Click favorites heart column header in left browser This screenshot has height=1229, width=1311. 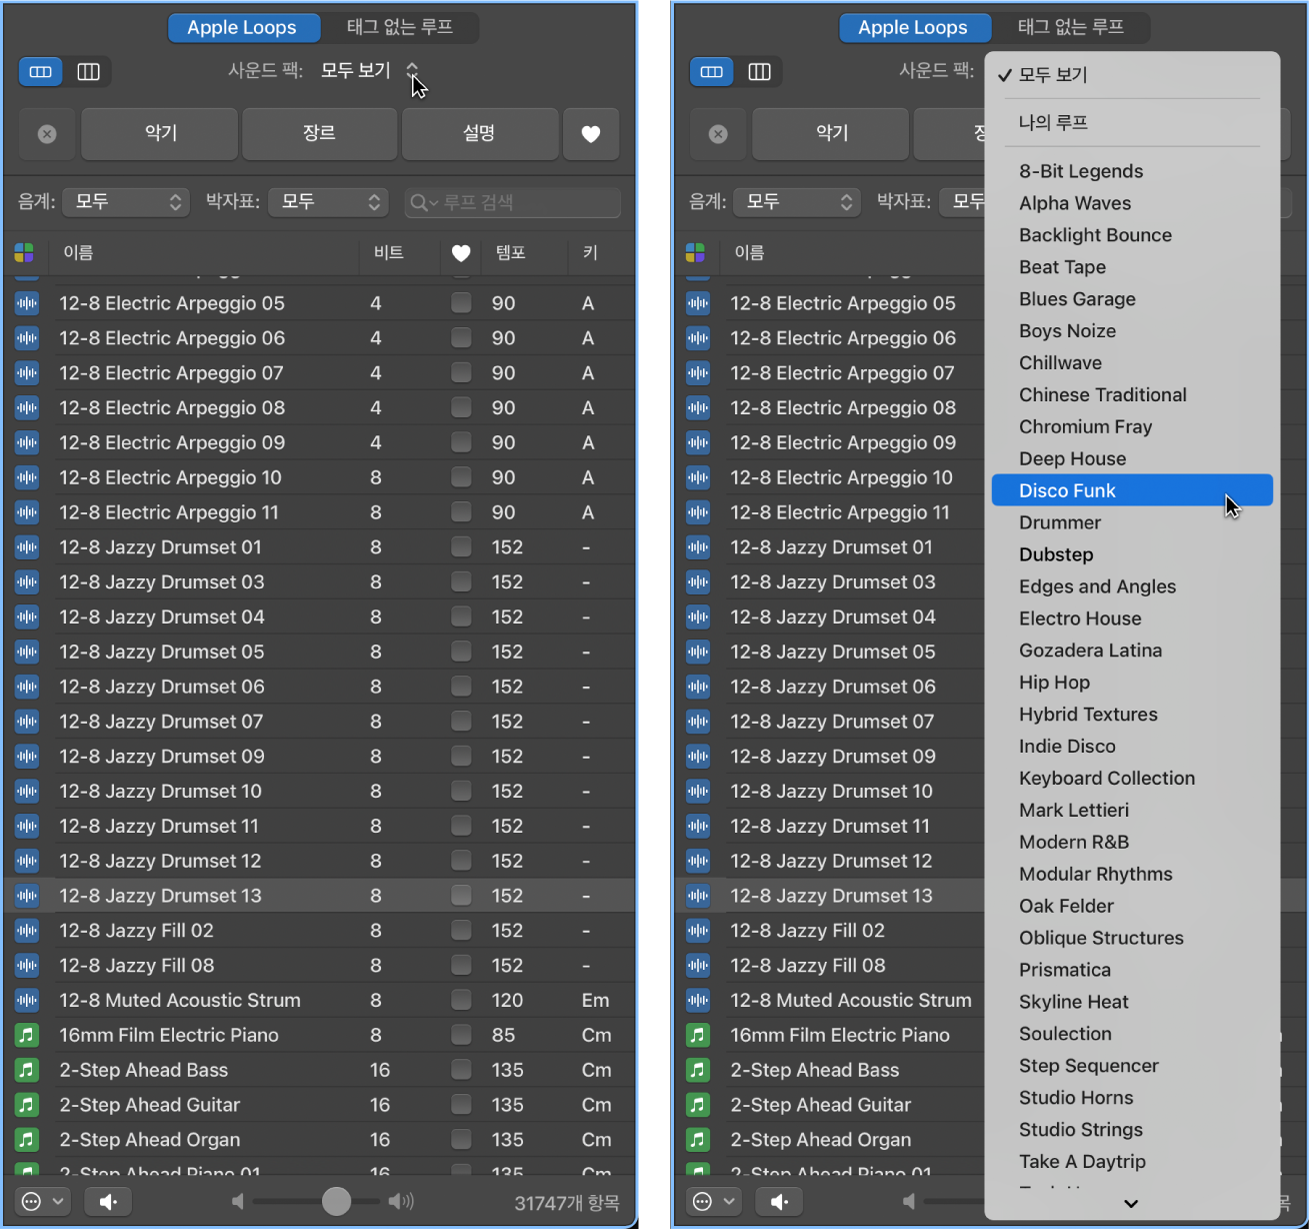click(461, 253)
